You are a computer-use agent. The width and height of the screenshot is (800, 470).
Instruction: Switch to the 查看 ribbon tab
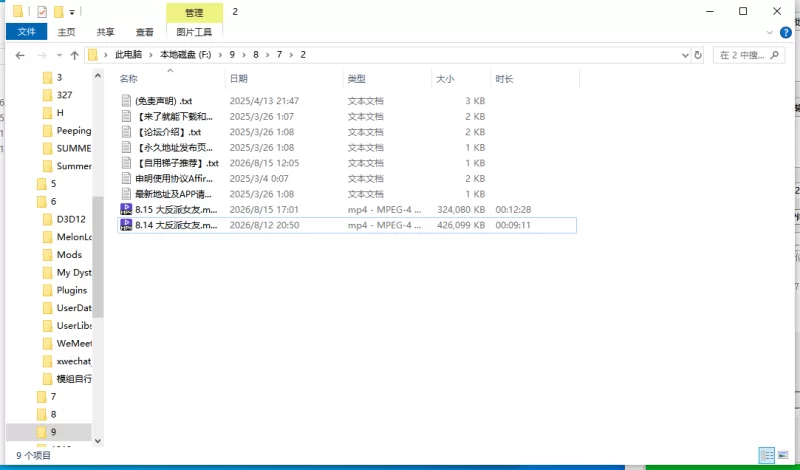point(144,32)
